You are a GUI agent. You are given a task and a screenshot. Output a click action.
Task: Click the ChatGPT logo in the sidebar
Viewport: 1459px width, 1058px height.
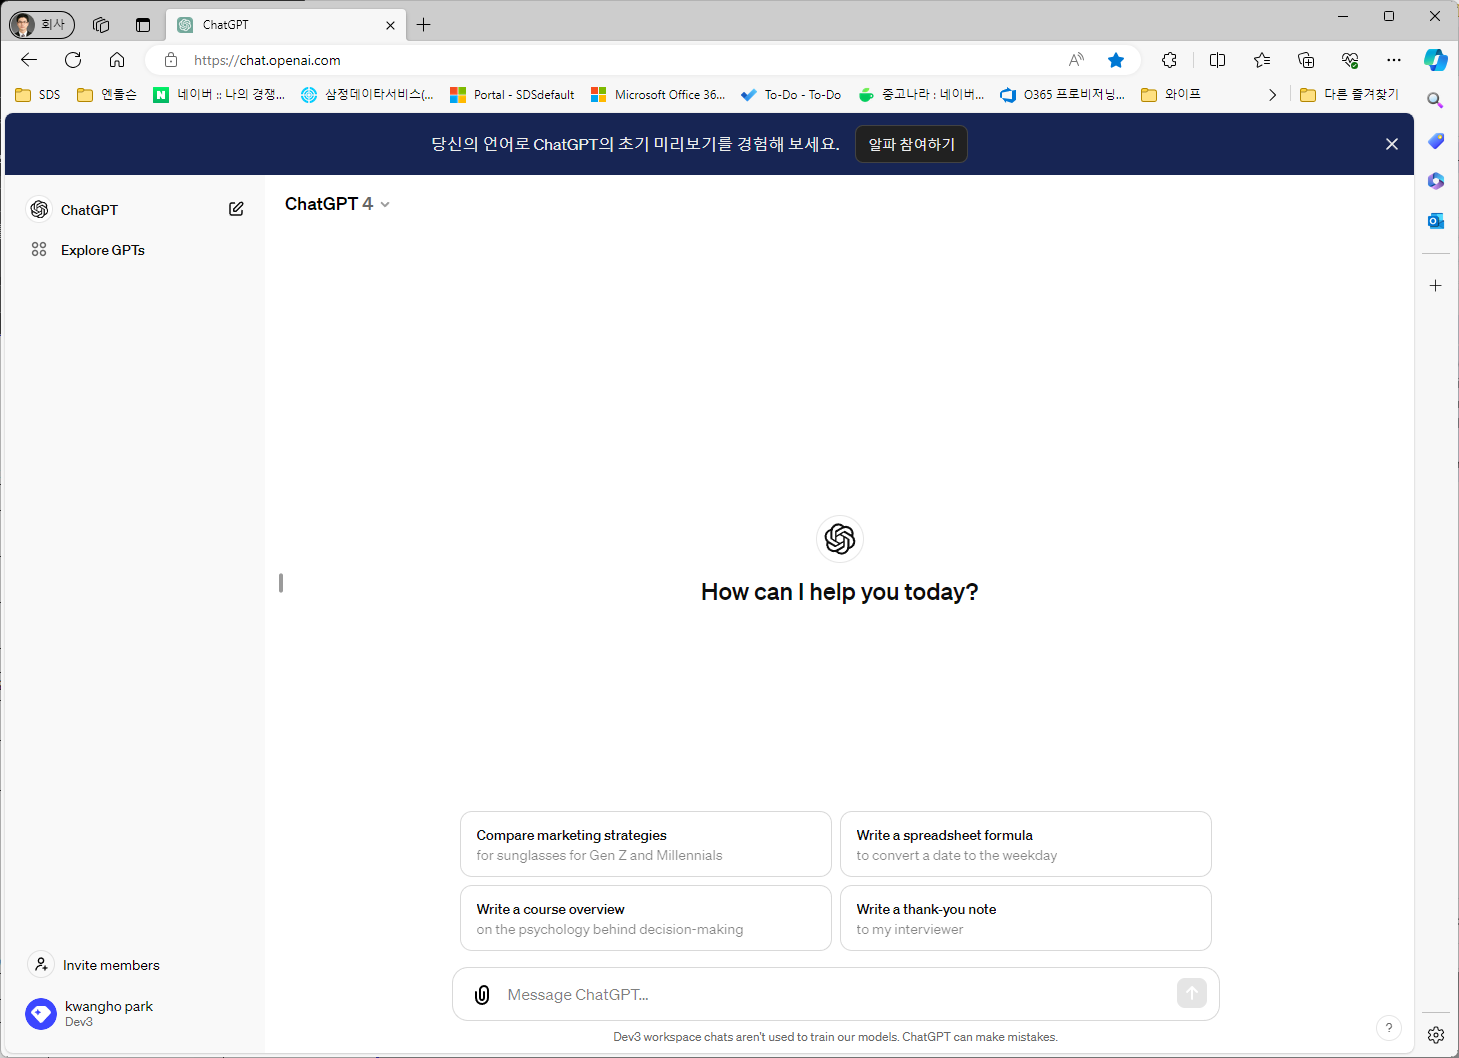coord(40,209)
